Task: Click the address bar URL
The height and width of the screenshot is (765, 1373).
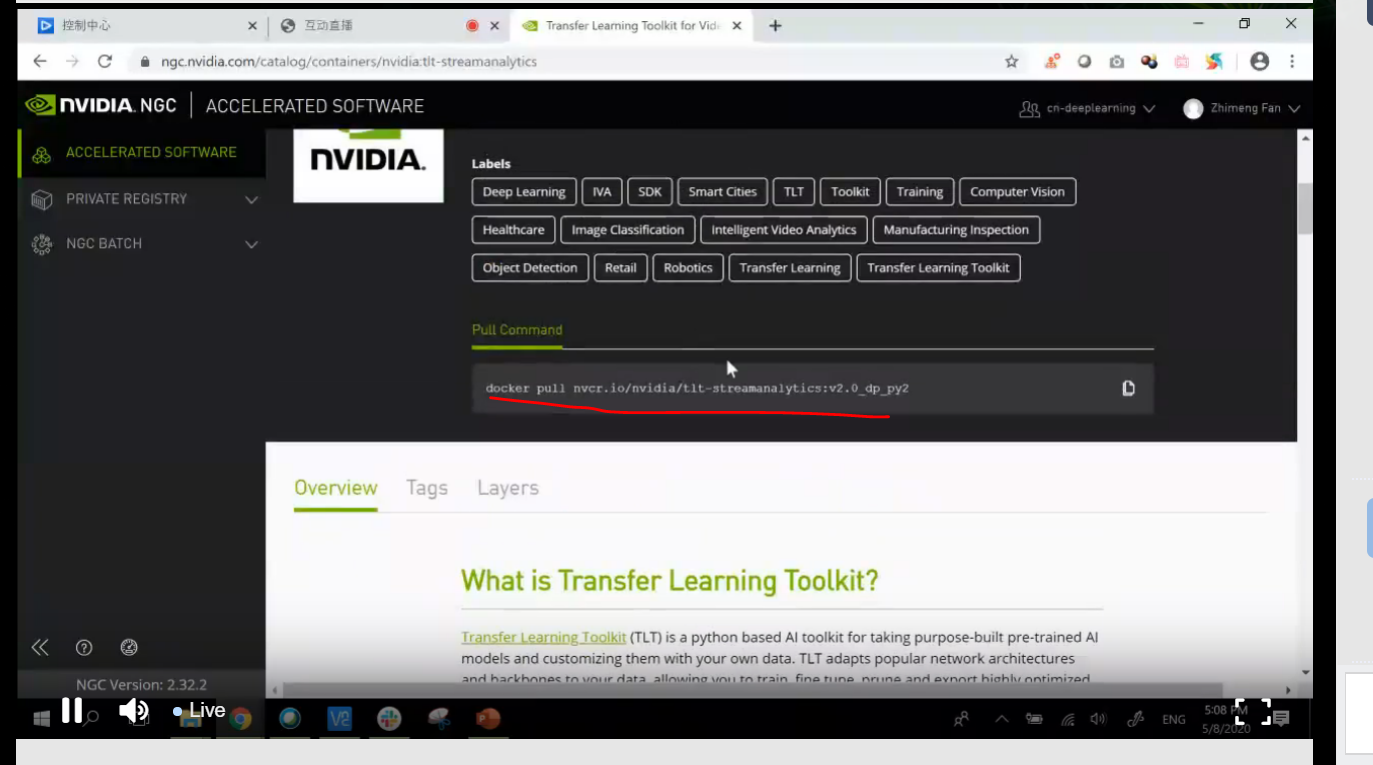Action: point(349,61)
